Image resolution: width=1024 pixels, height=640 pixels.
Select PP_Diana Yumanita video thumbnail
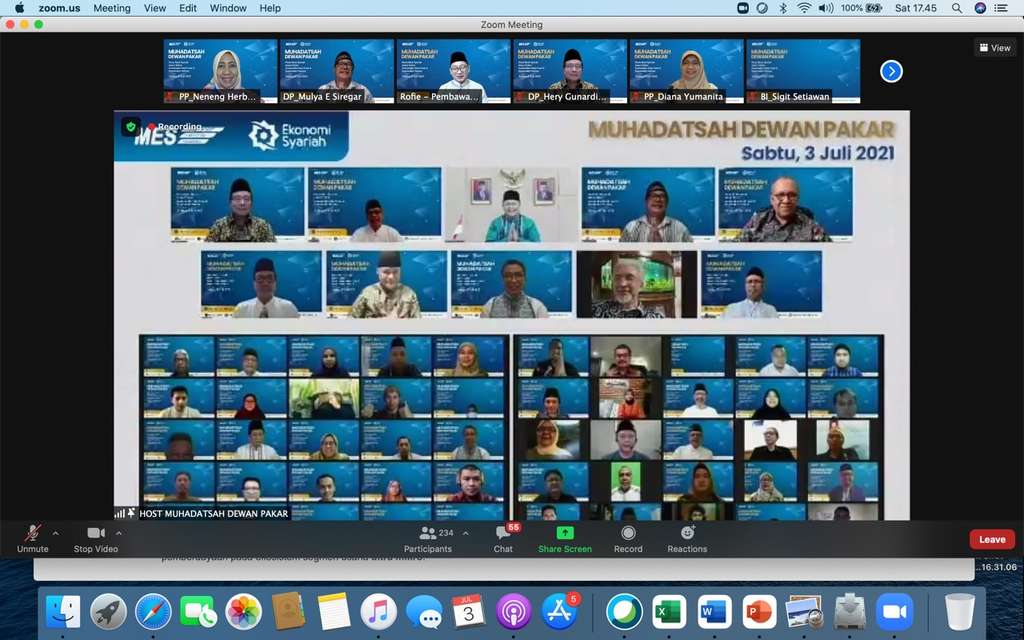686,71
